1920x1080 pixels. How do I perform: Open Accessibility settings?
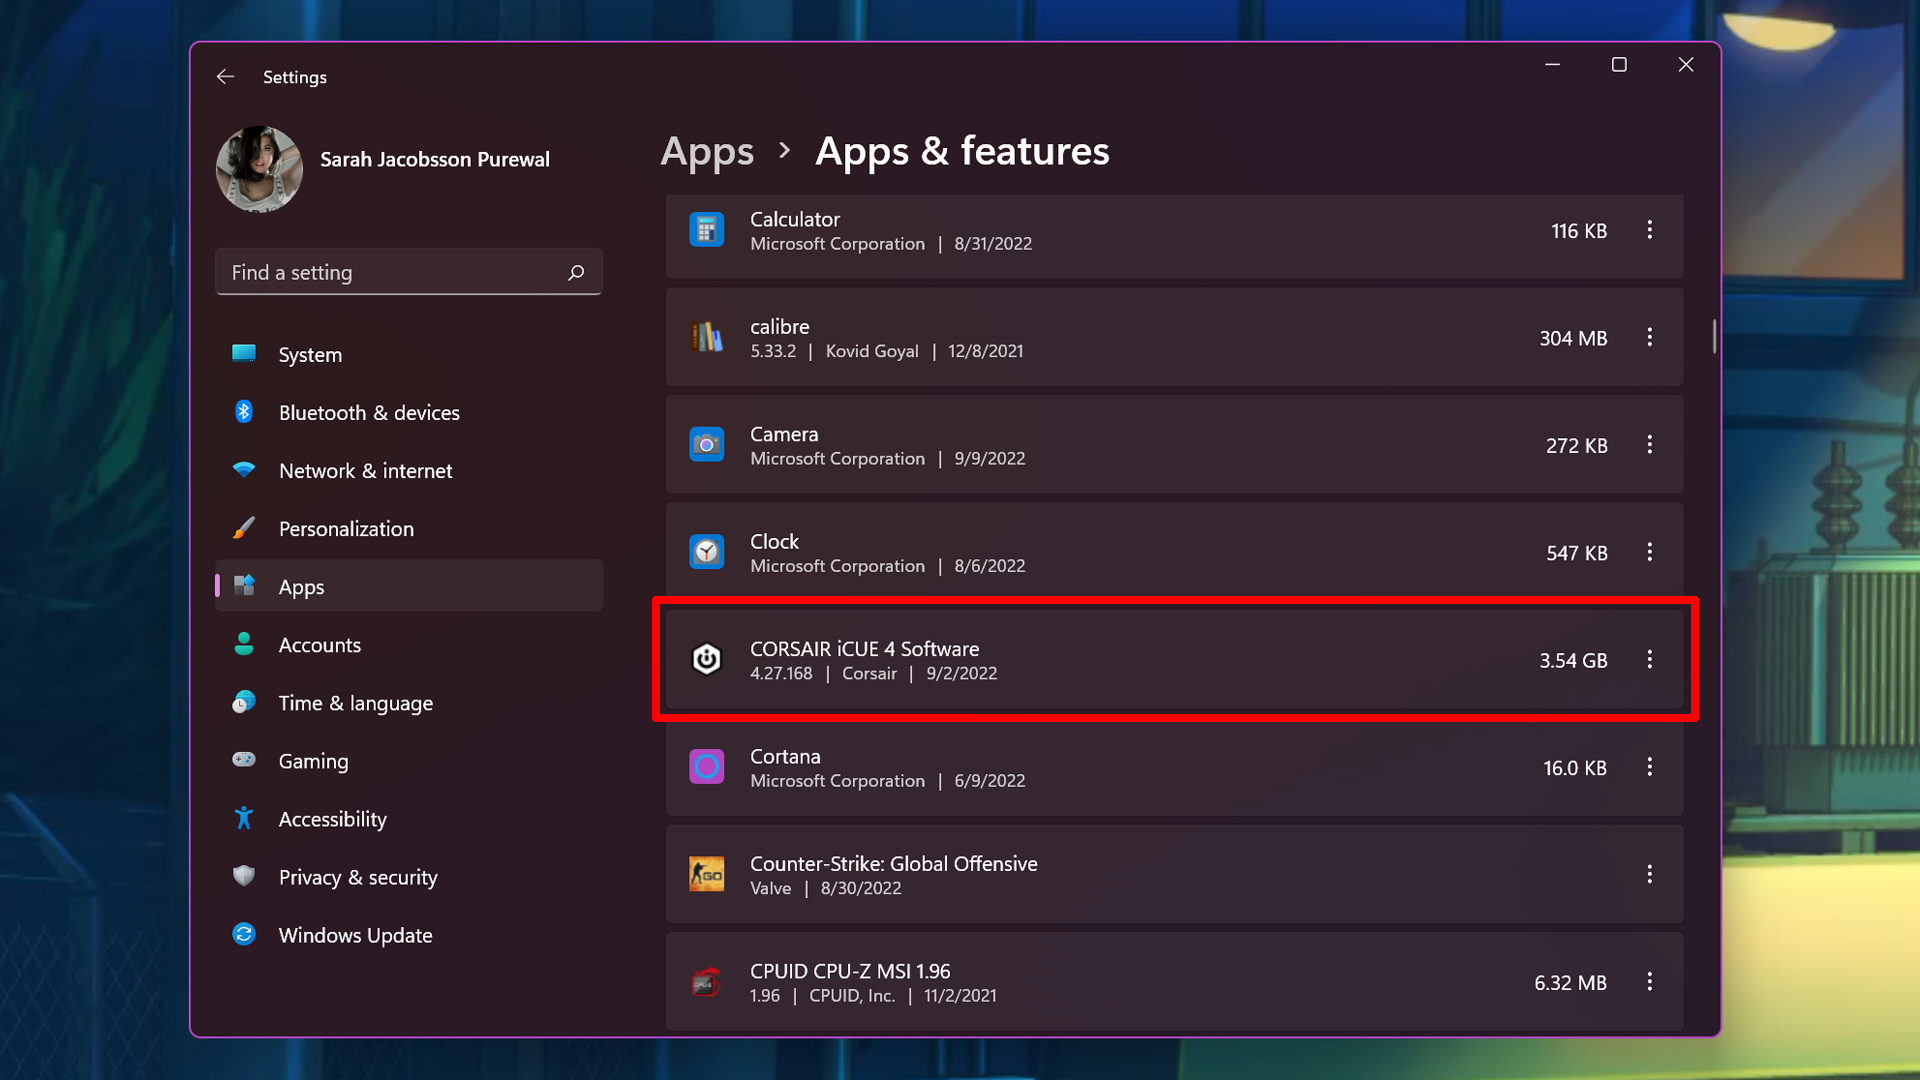408,818
